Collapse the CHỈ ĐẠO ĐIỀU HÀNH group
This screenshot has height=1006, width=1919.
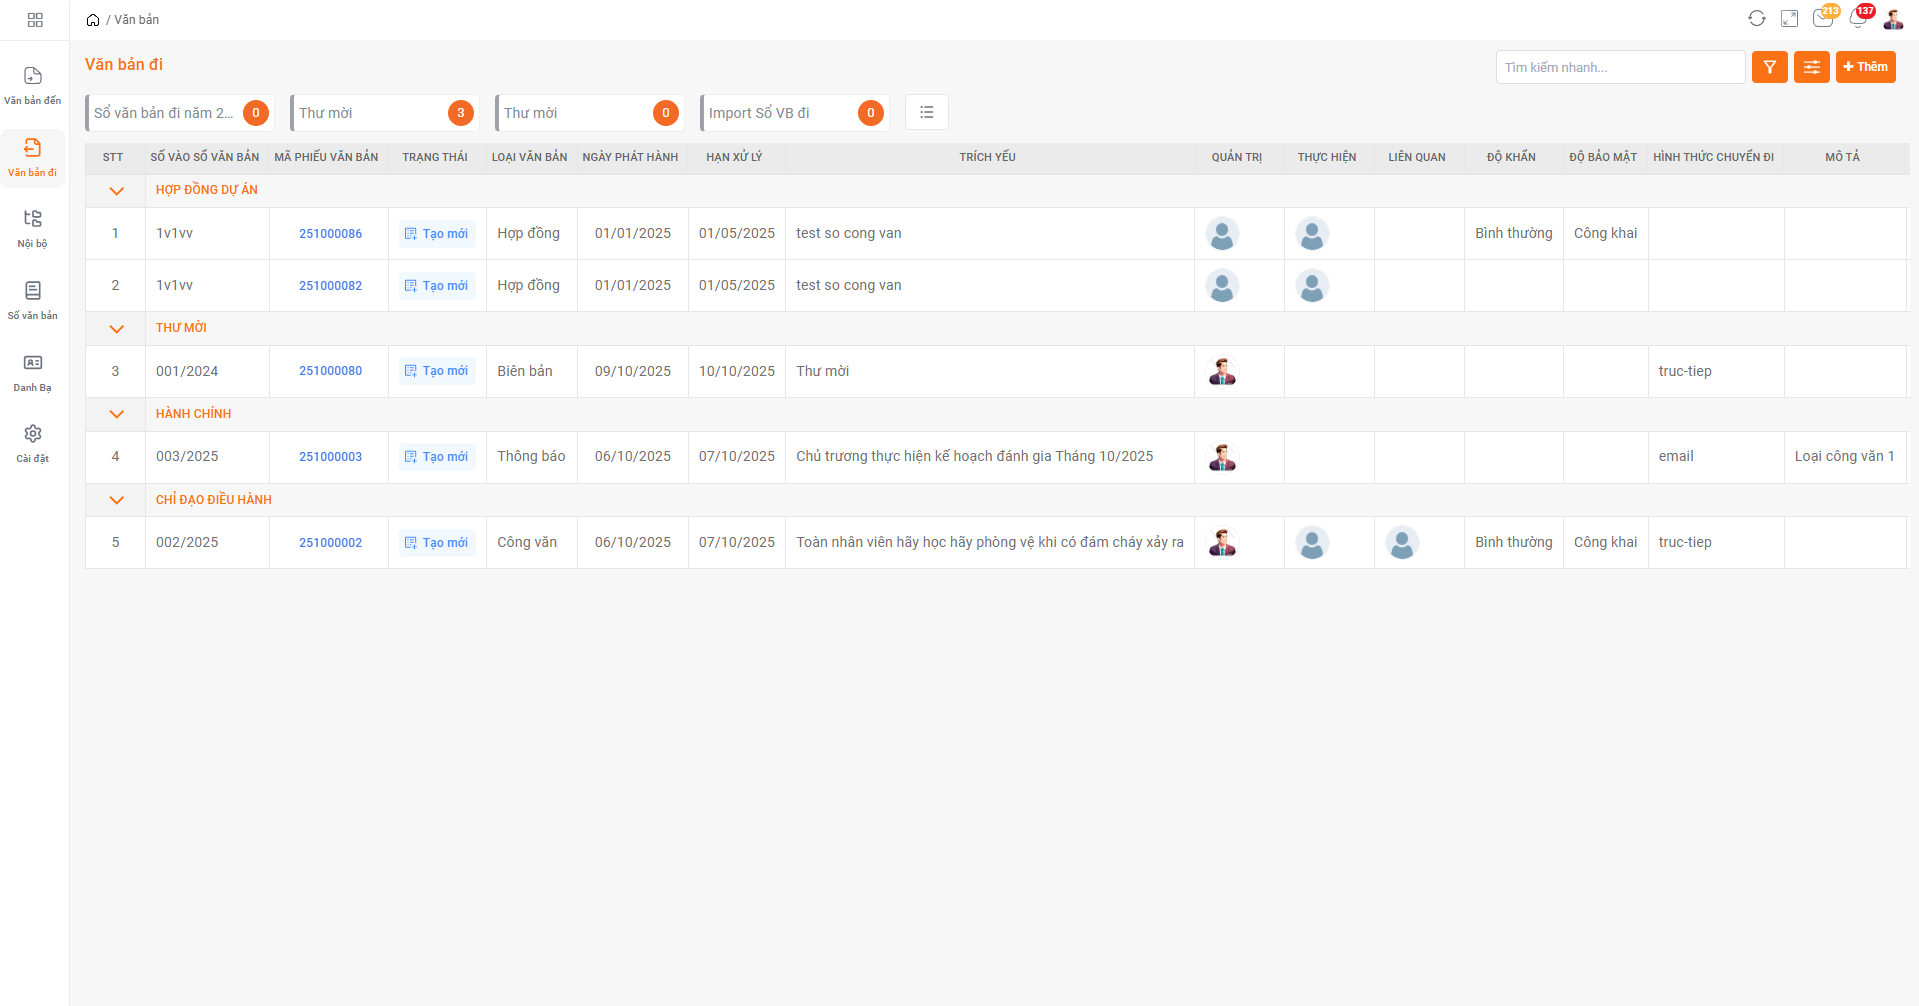click(x=116, y=501)
